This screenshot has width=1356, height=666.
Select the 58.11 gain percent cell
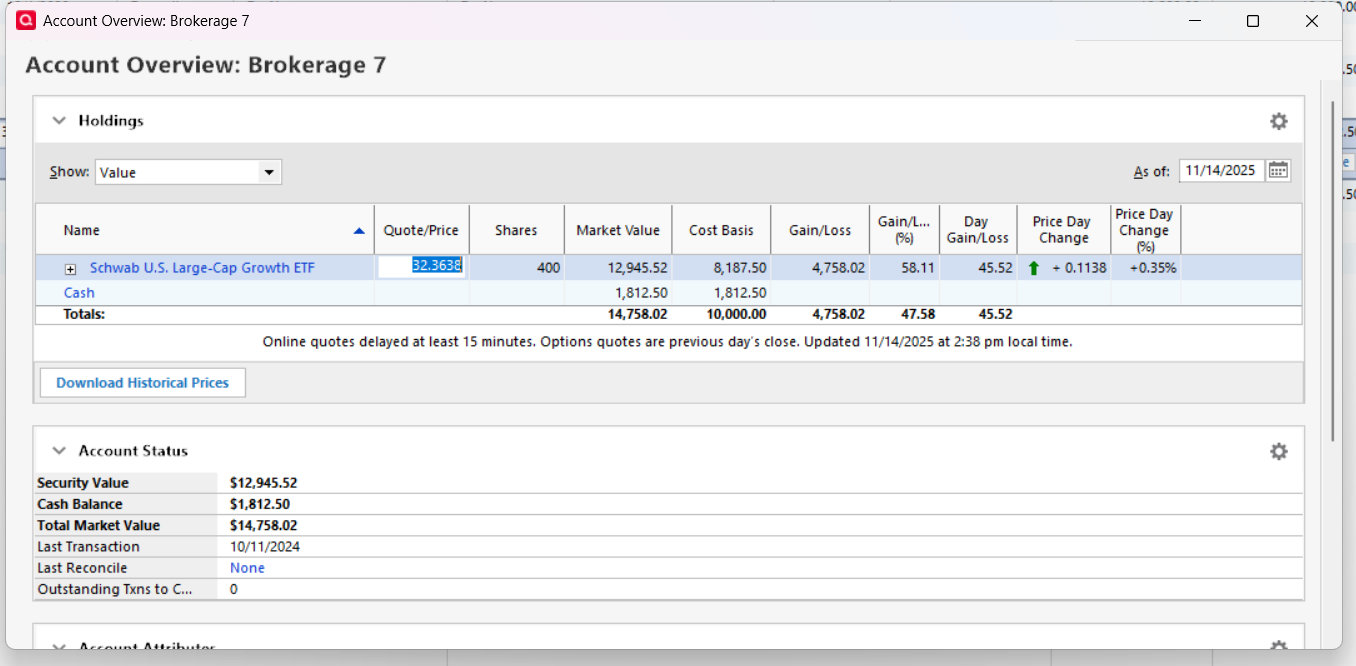click(x=905, y=268)
